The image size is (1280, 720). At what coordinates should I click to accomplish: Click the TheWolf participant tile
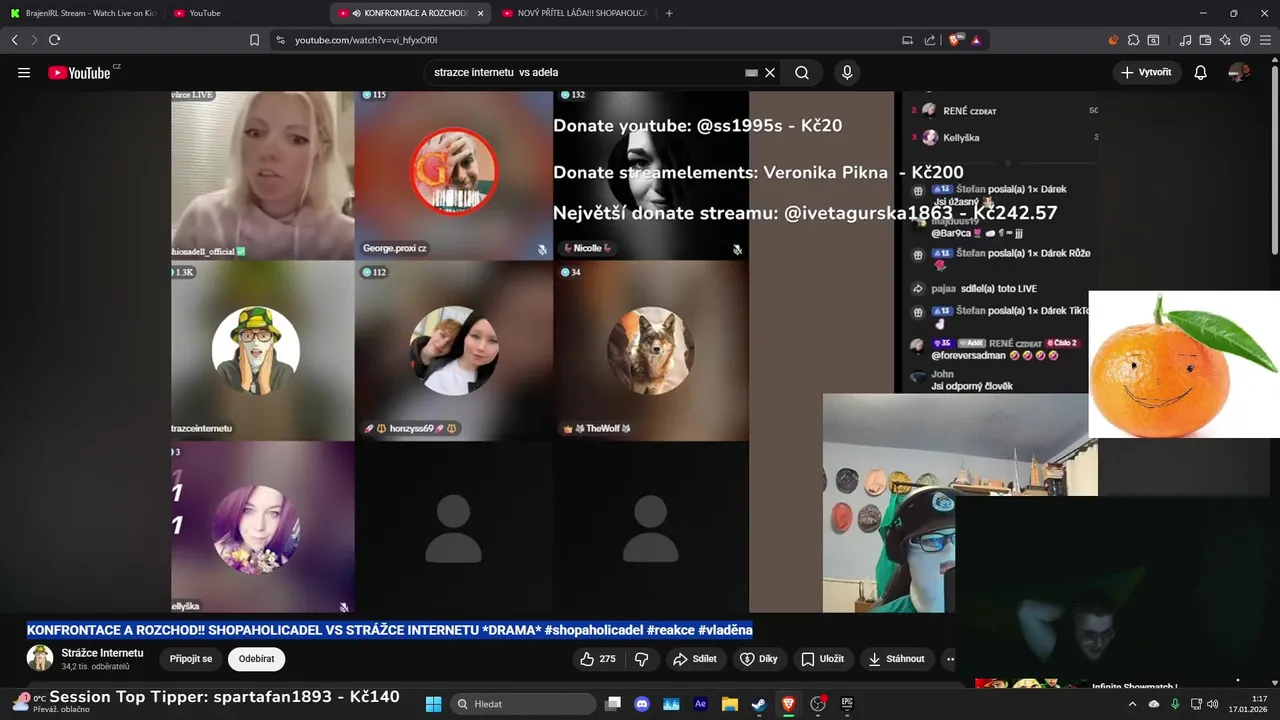coord(651,351)
